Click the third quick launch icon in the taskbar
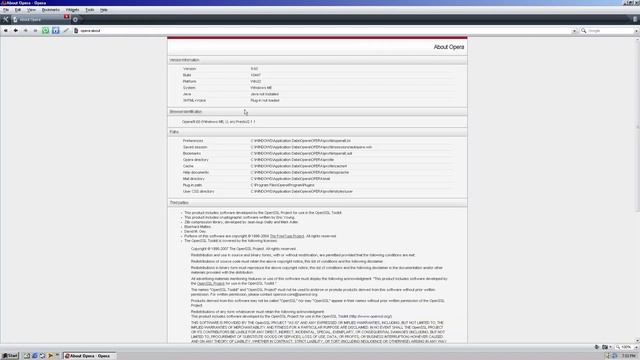 tap(42, 356)
